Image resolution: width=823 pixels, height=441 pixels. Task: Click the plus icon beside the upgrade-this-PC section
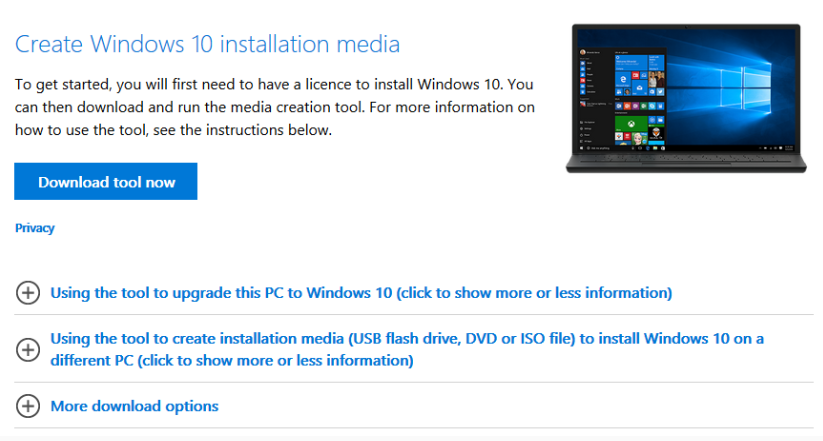tap(29, 293)
